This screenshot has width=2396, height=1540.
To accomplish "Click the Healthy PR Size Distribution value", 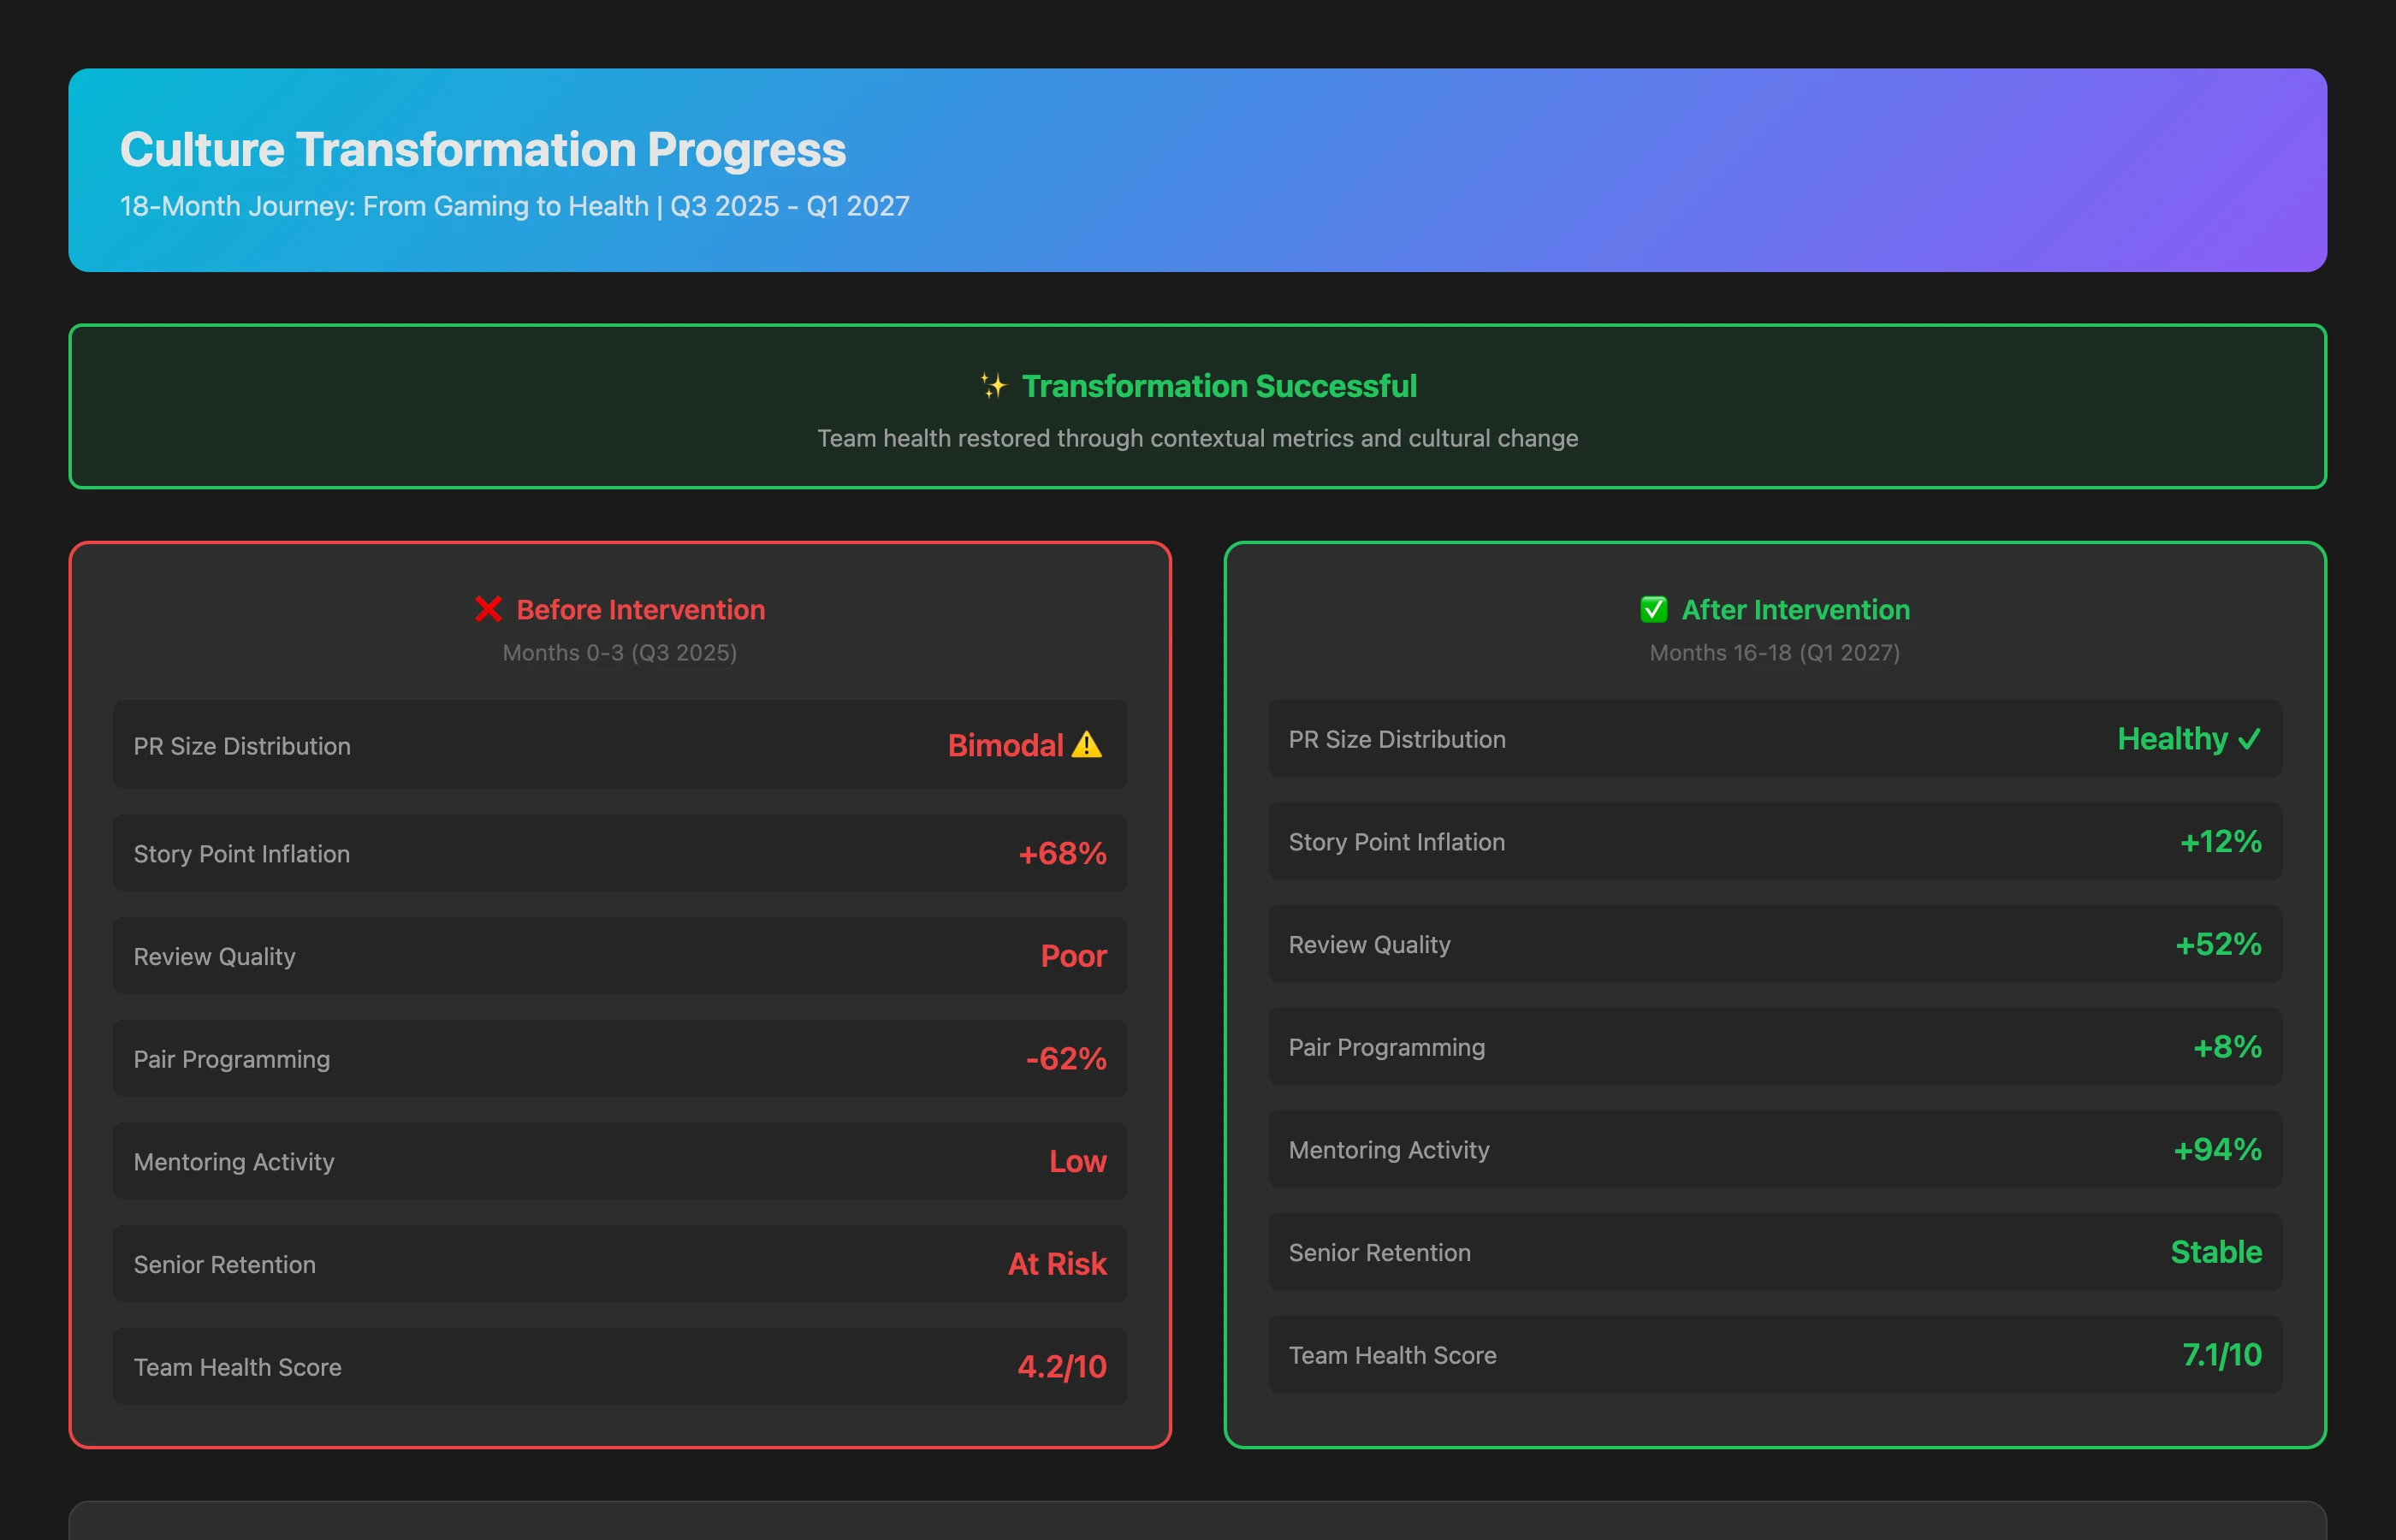I will coord(2172,739).
